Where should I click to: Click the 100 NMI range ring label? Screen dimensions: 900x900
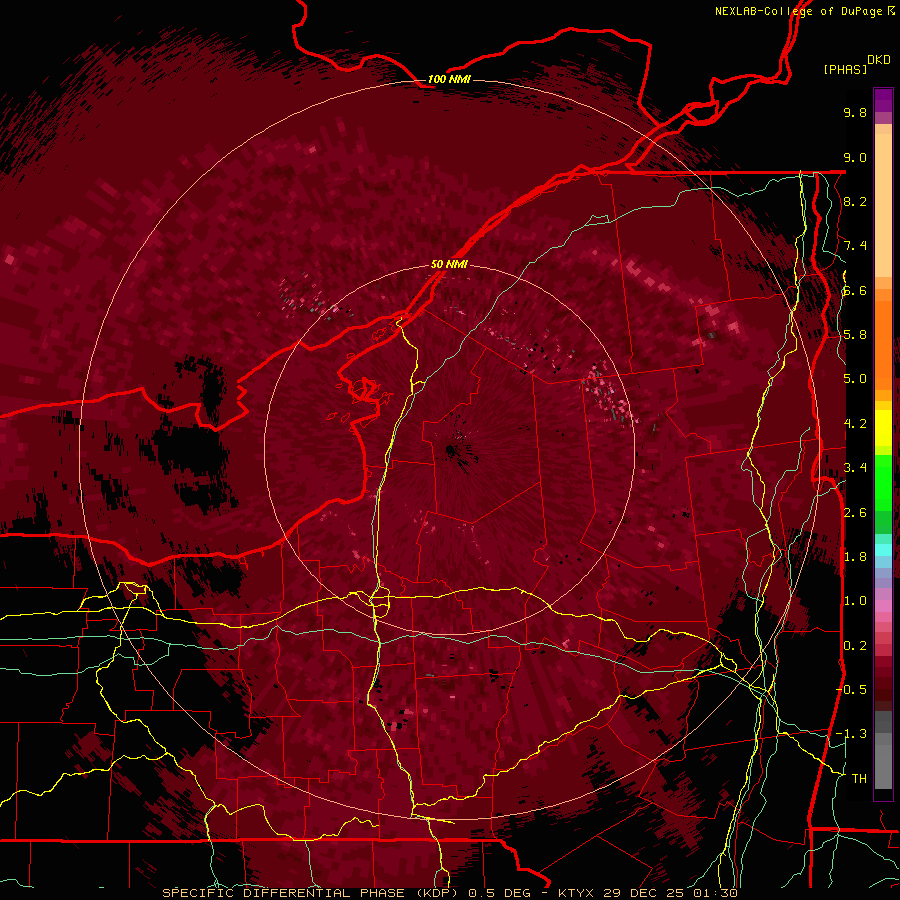[x=449, y=79]
